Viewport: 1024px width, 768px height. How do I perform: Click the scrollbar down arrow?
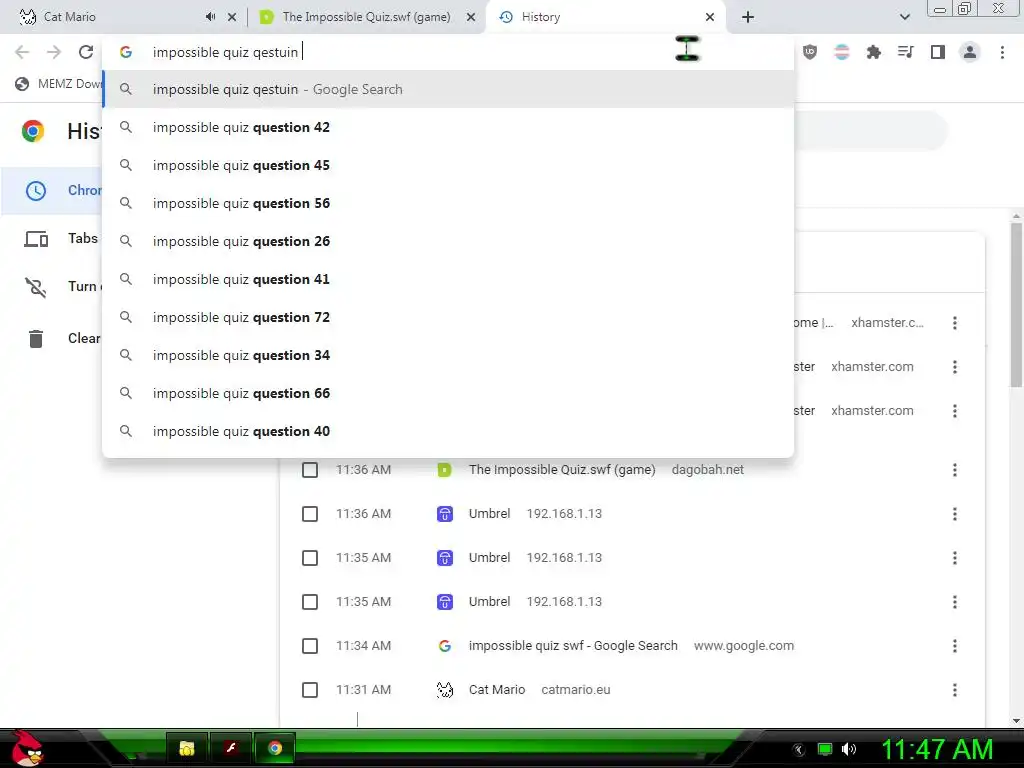(1016, 721)
